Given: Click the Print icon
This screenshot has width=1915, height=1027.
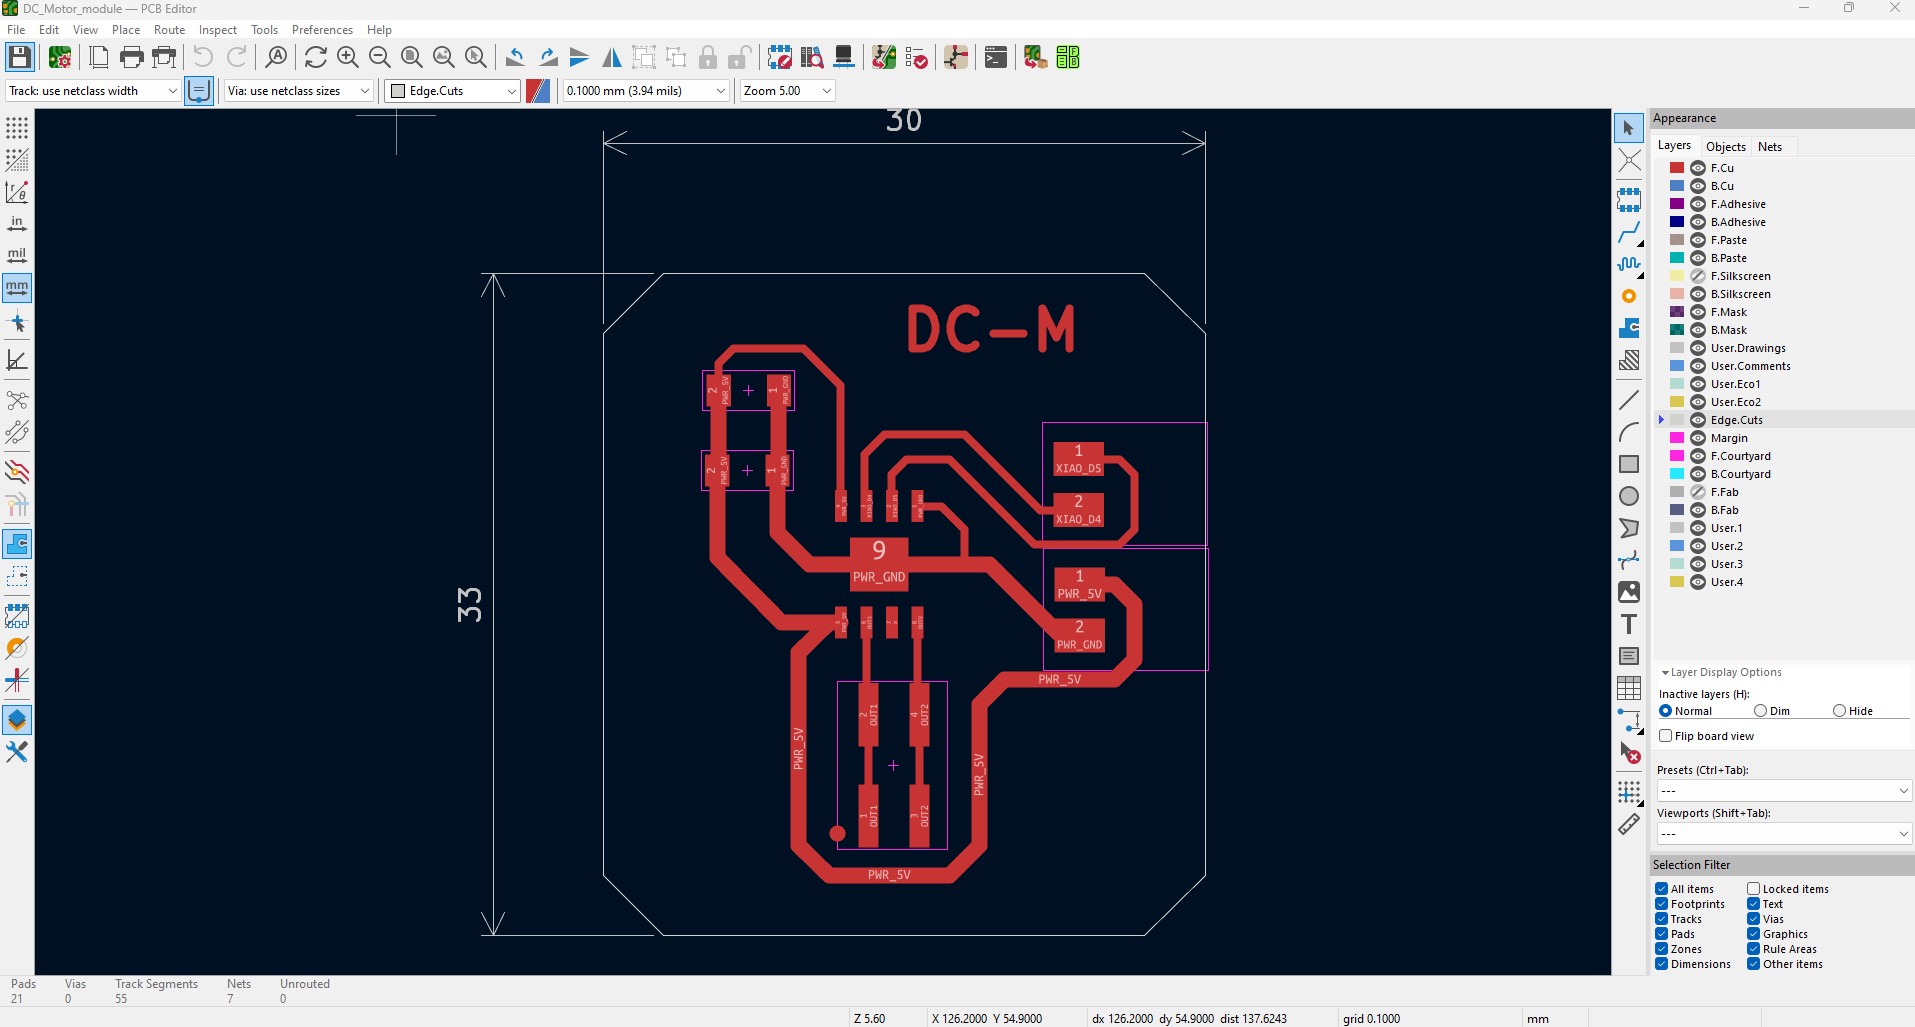Looking at the screenshot, I should (x=131, y=57).
